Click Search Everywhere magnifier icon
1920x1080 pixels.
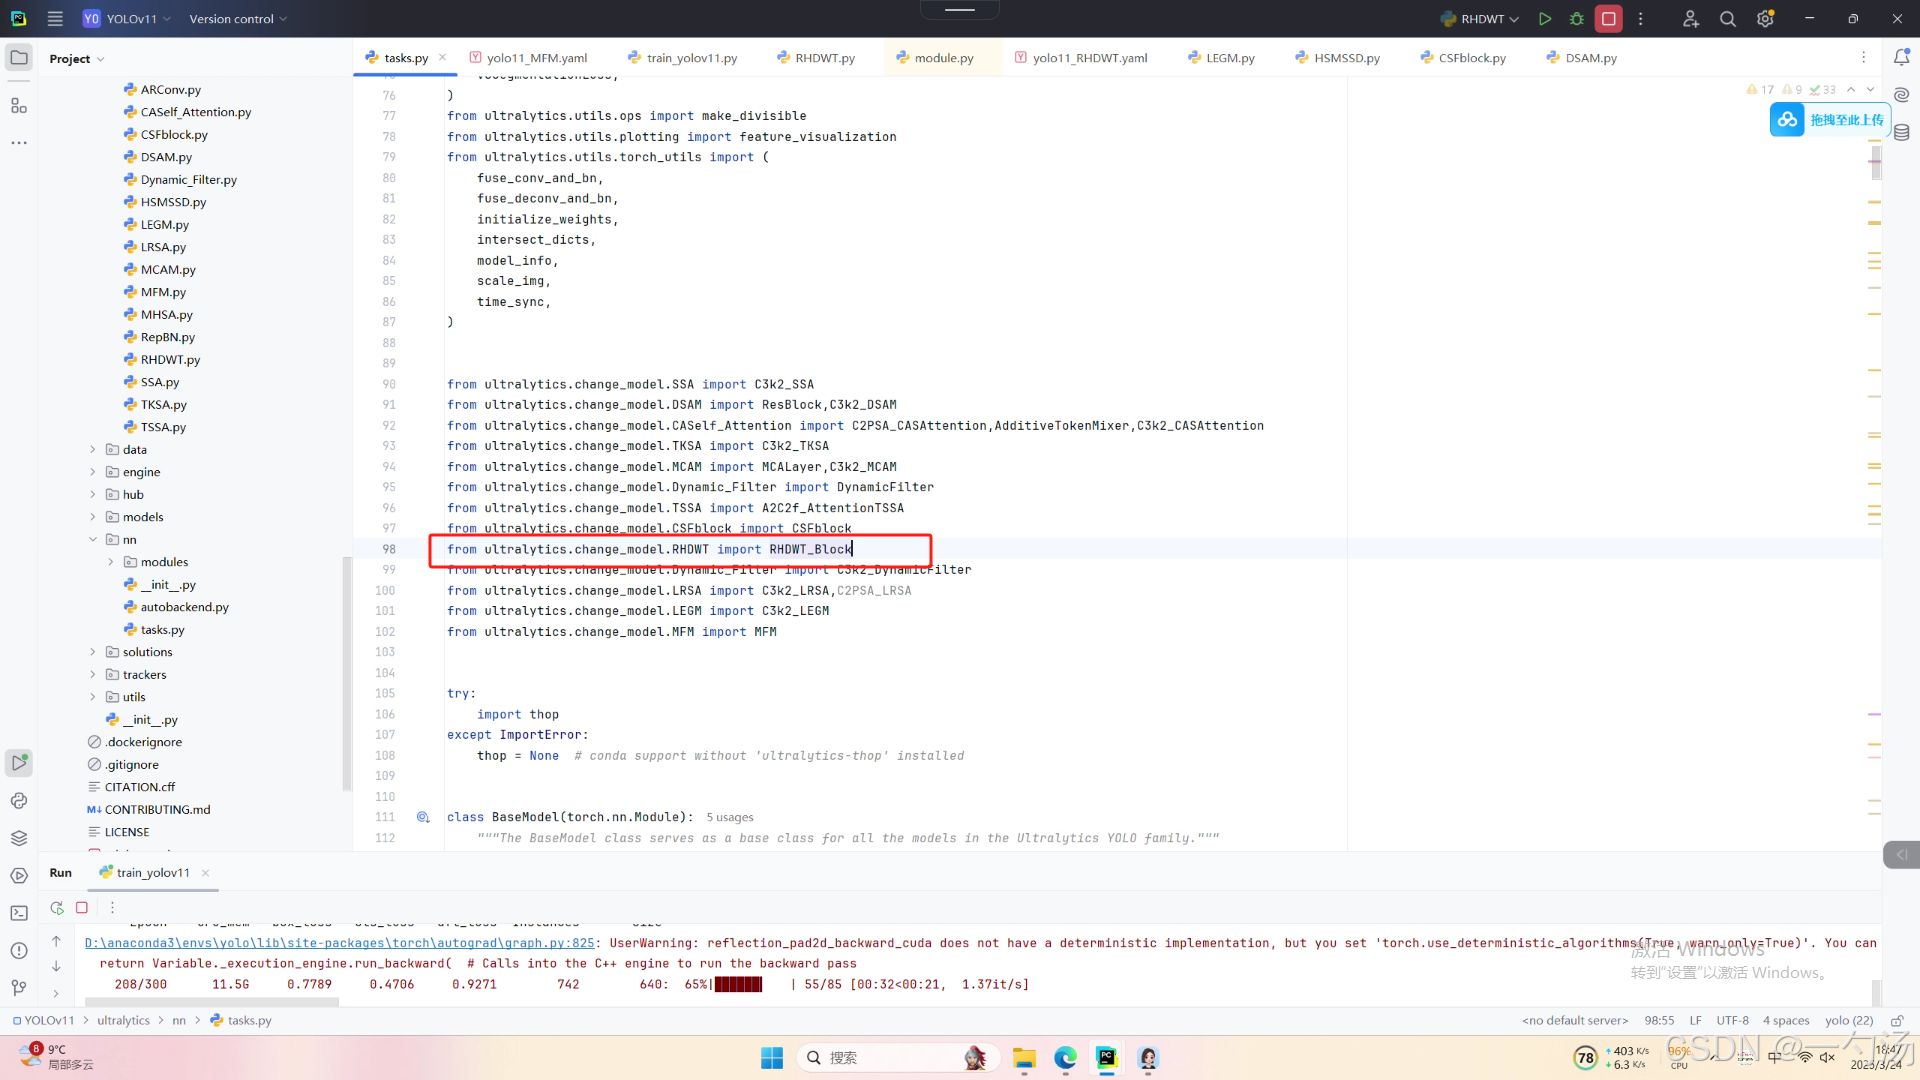point(1727,19)
